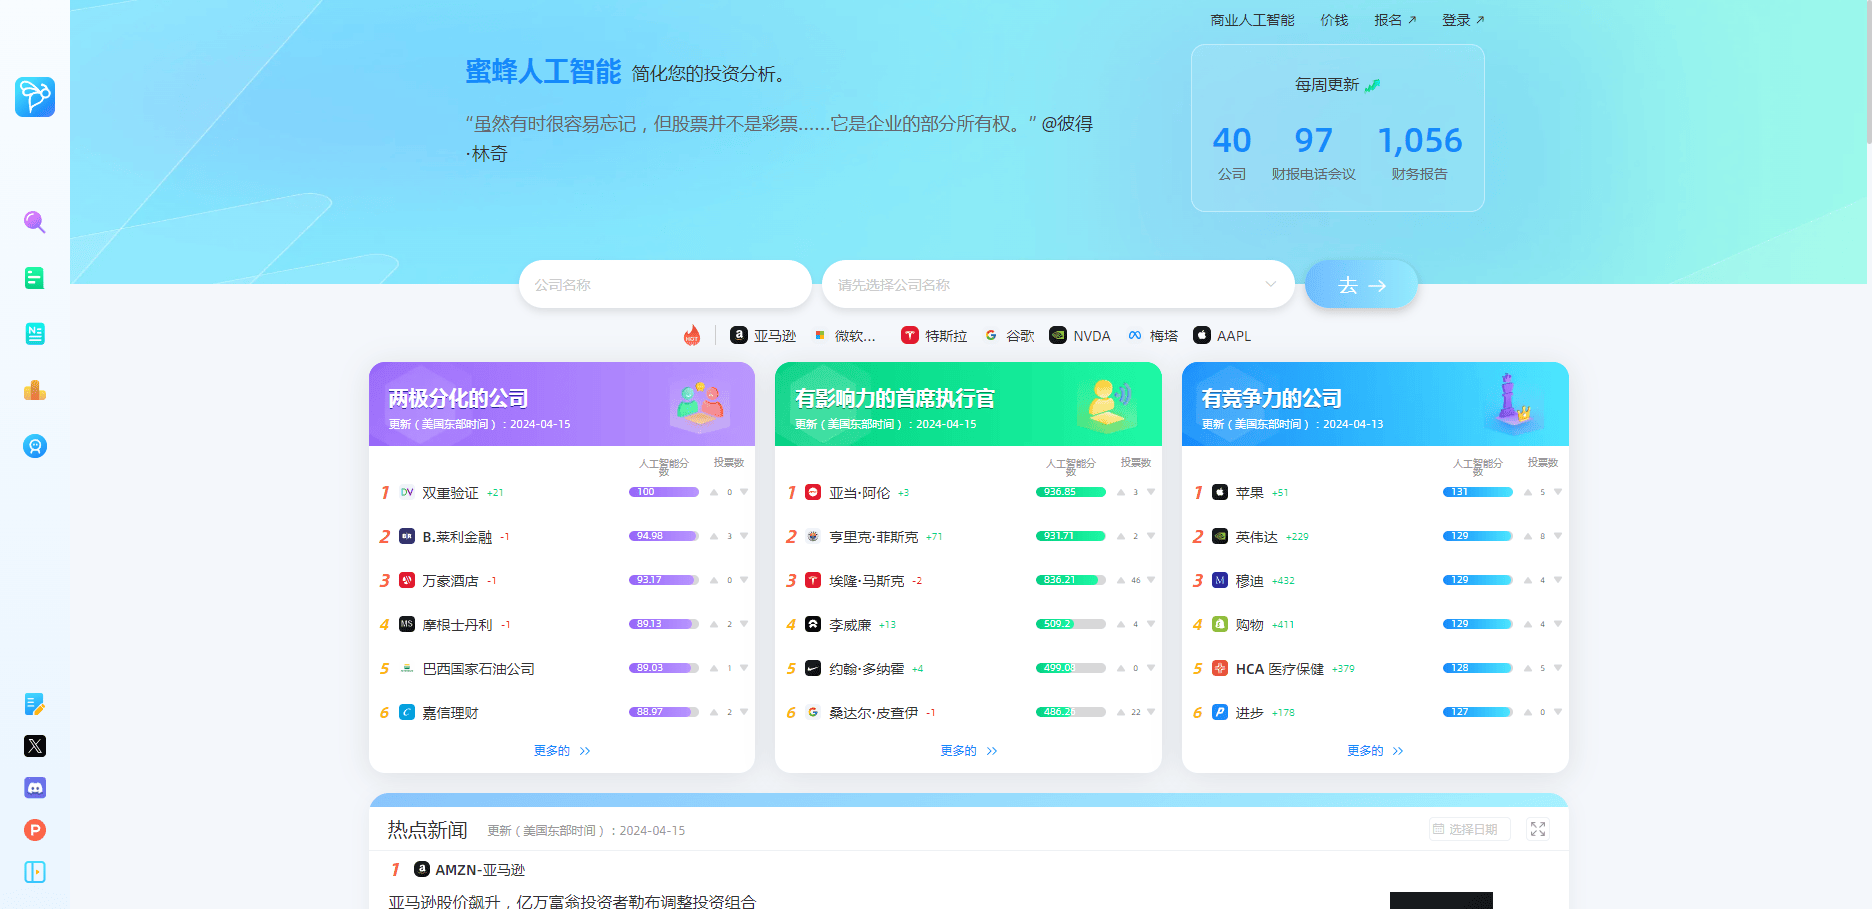
Task: Open the X (Twitter) icon in sidebar
Action: [35, 746]
